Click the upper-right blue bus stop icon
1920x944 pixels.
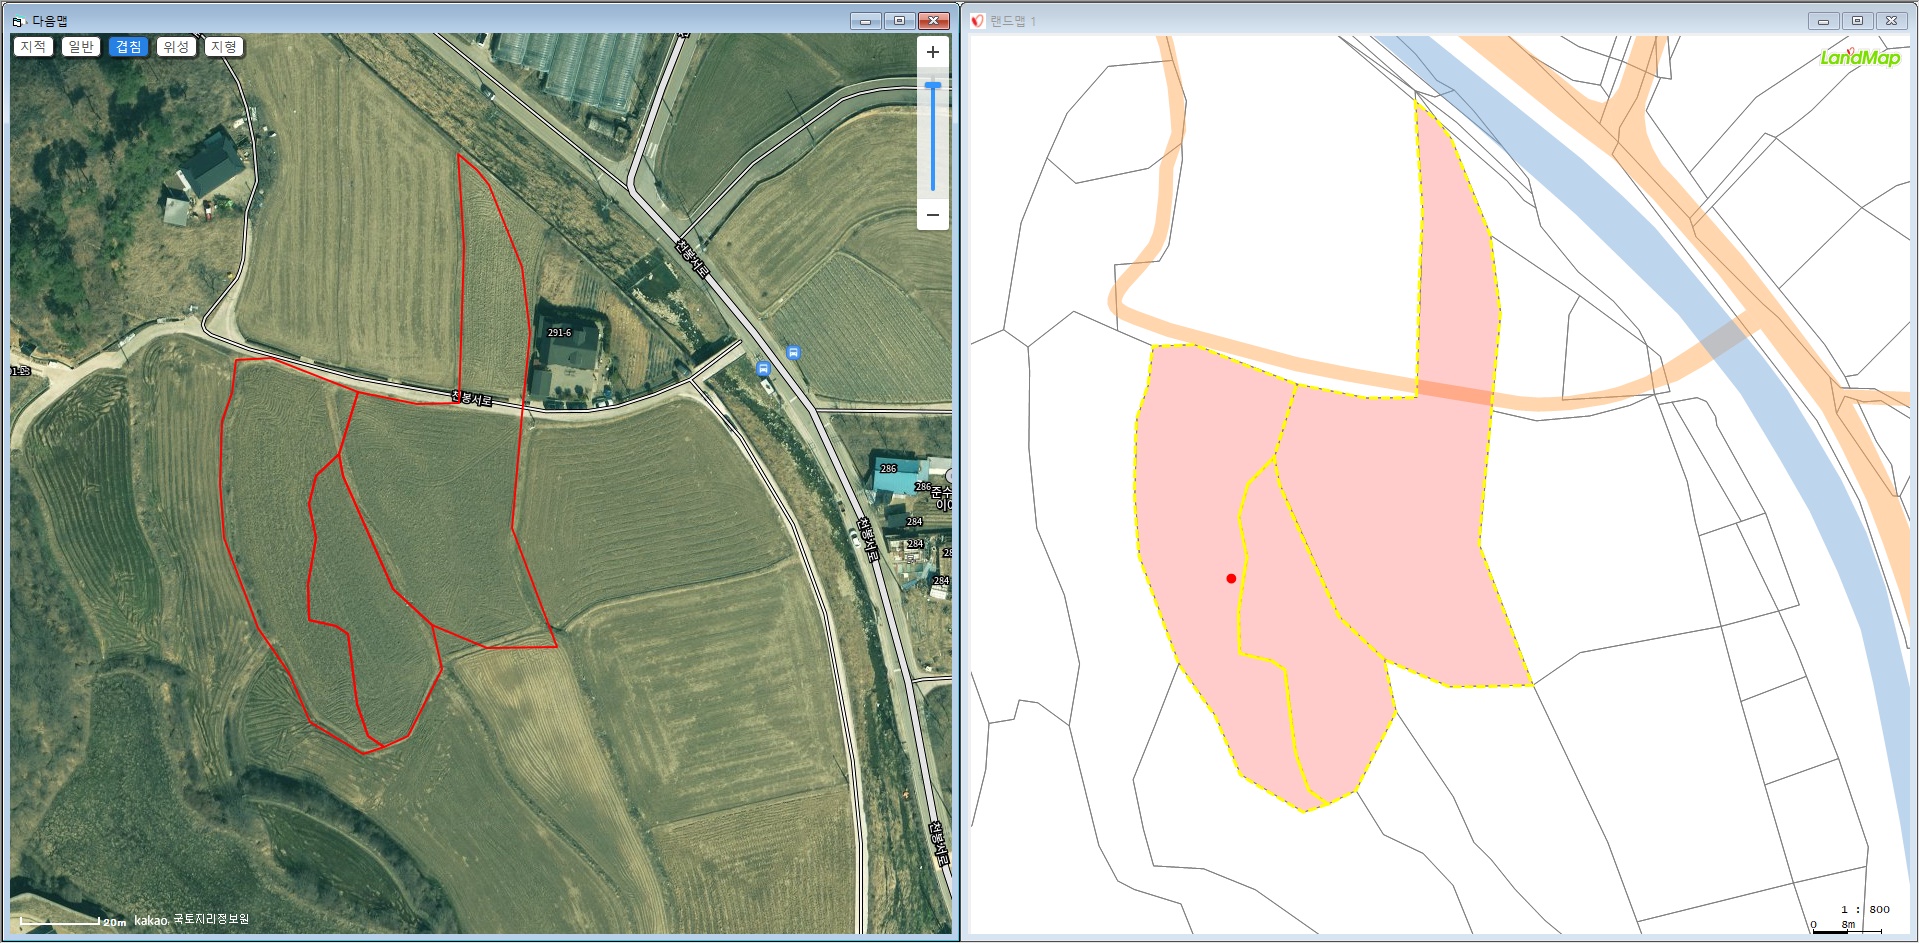793,352
